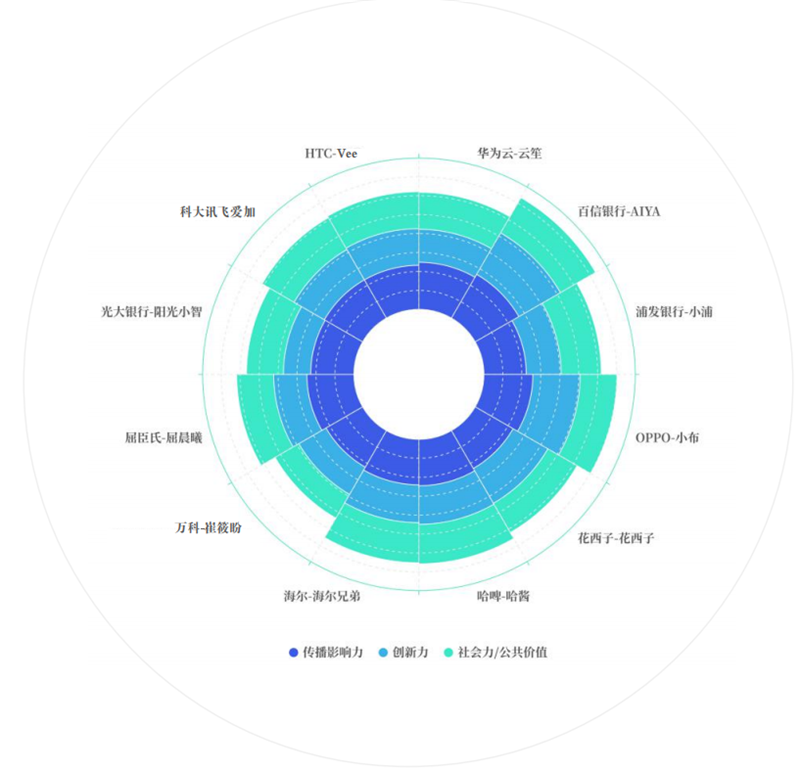Click the dark blue 传播影响力 legend dot
Viewport: 800px width, 770px height.
293,652
